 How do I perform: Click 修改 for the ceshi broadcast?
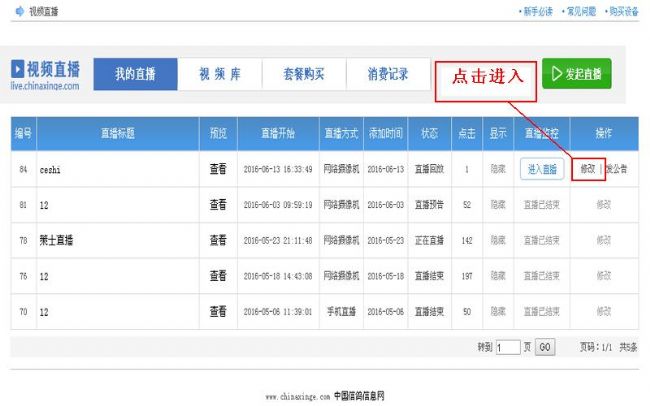589,169
